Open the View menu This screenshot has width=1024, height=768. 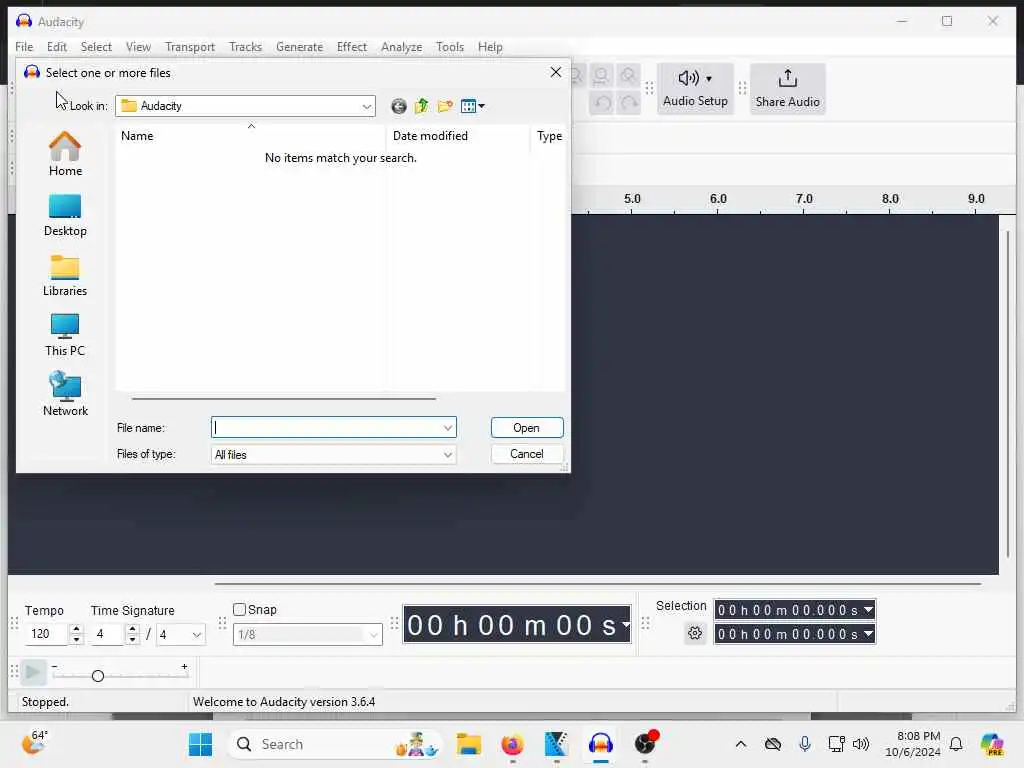[138, 47]
